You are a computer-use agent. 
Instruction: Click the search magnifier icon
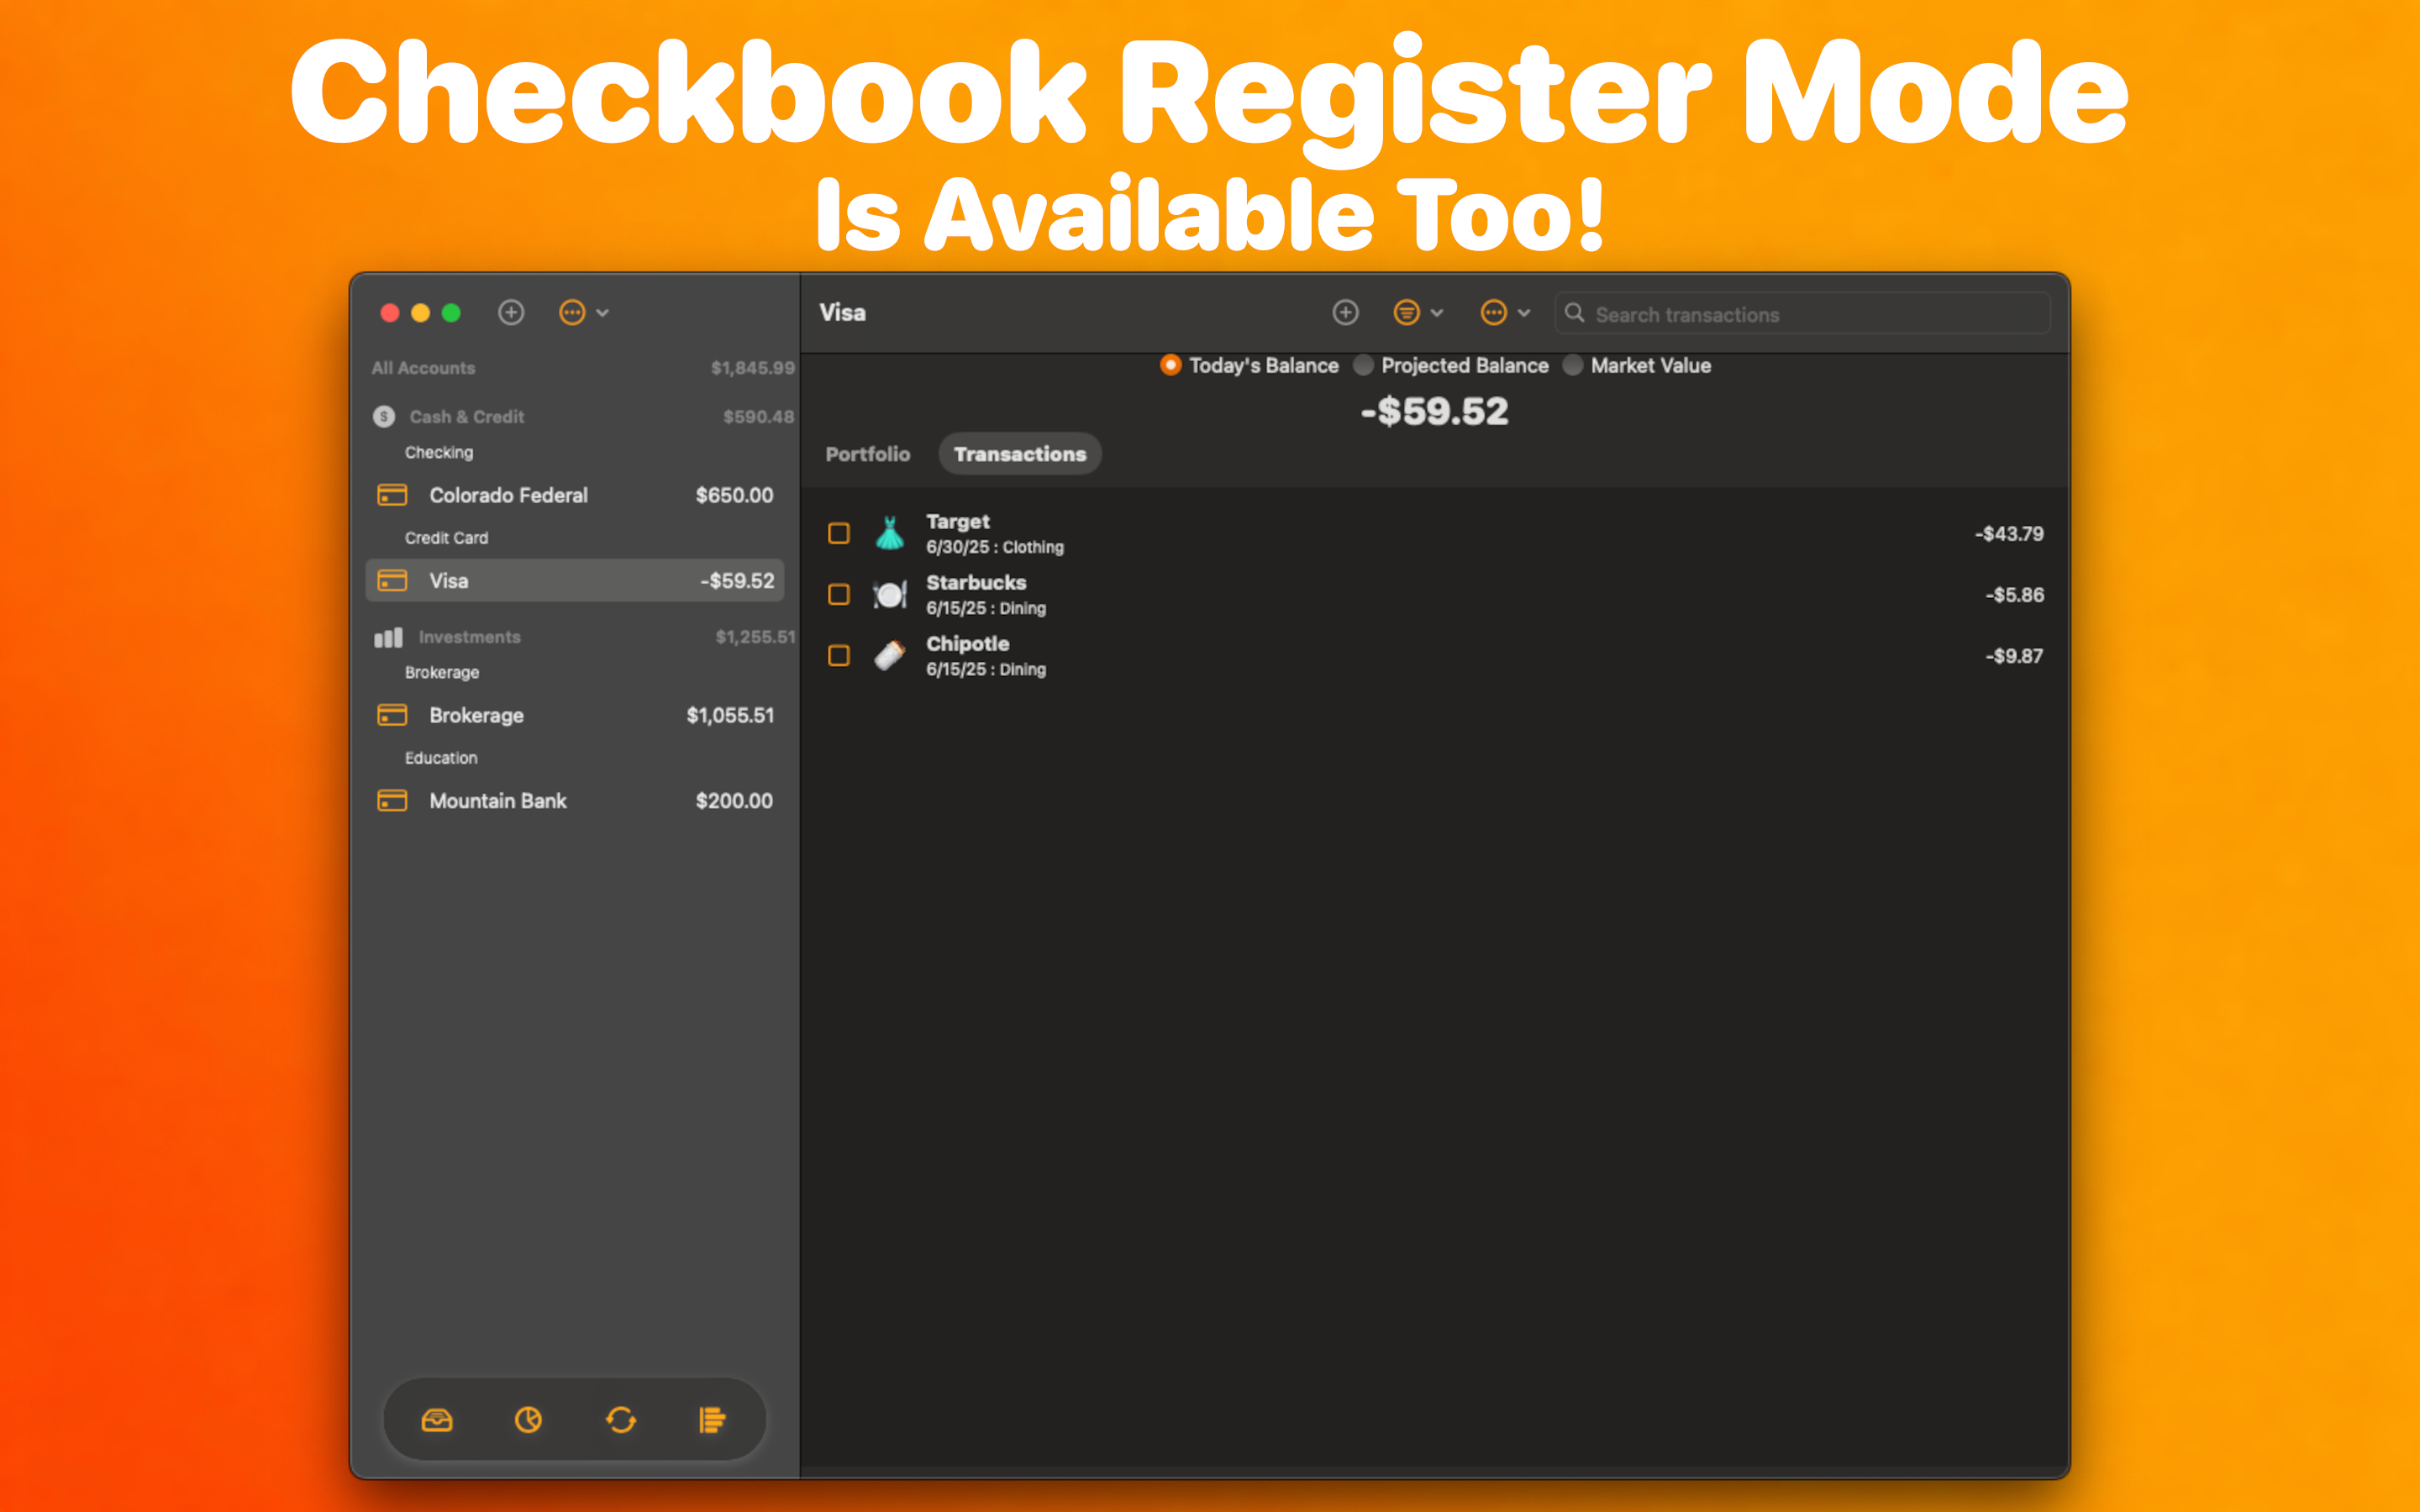coord(1574,314)
